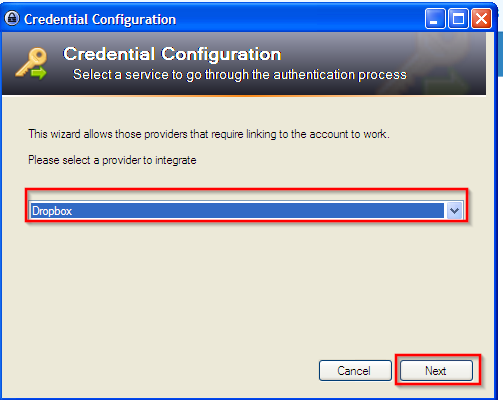Click the green arrow beside the key icon
Screen dimensions: 503x400
[x=39, y=73]
